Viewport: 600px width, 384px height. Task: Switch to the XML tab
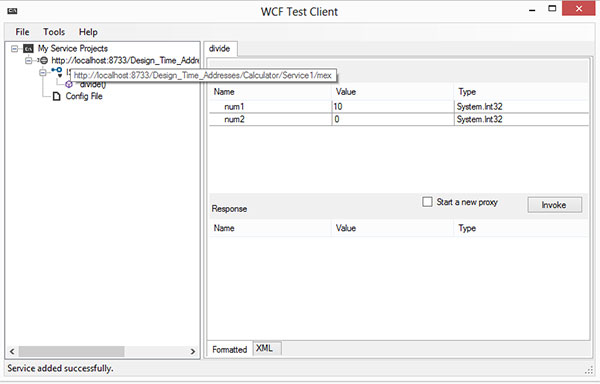264,348
